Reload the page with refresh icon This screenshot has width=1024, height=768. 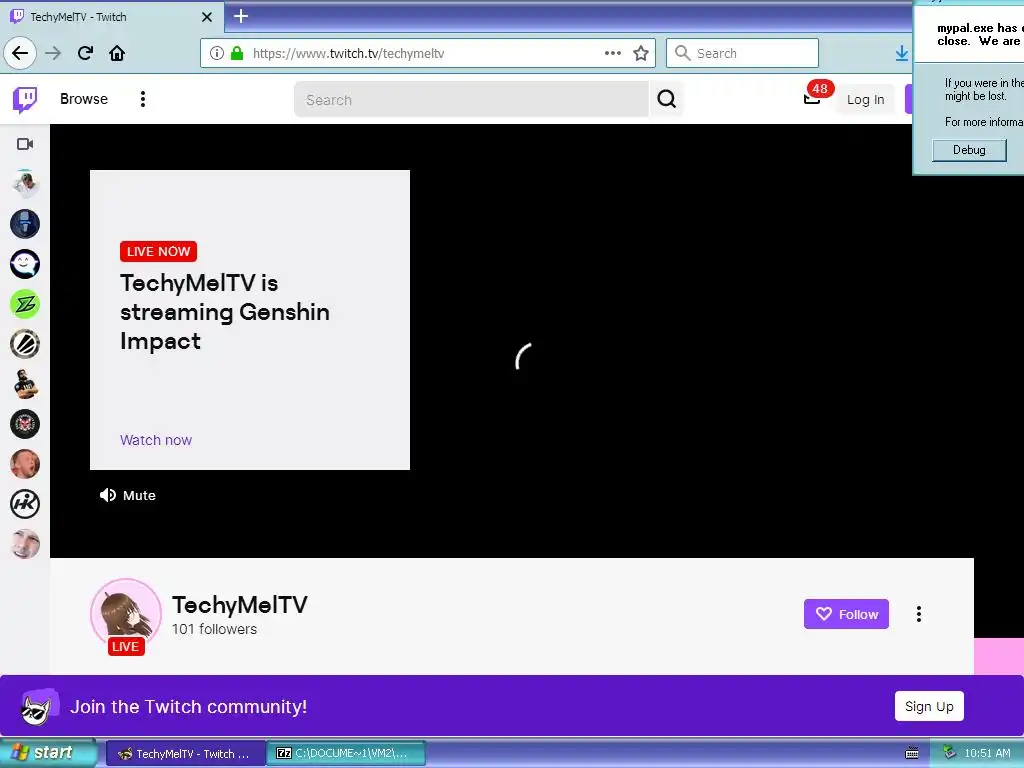[85, 53]
